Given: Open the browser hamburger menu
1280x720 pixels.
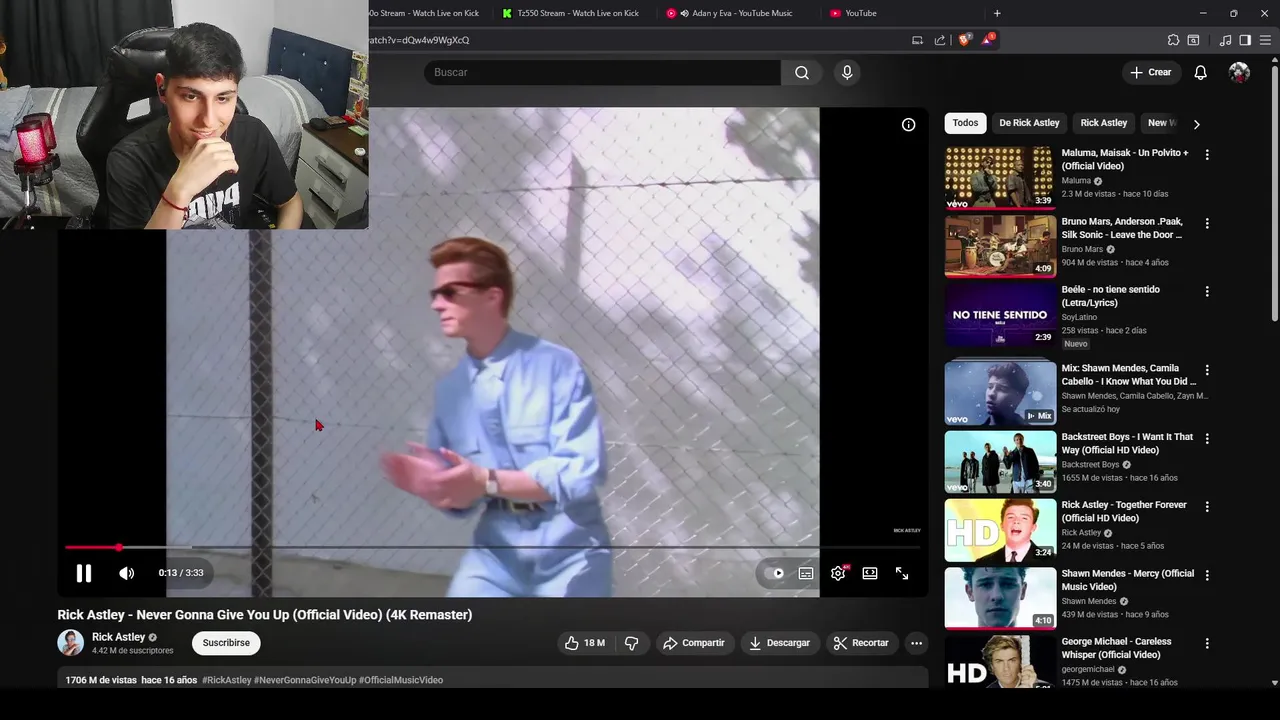Looking at the screenshot, I should click(1265, 40).
